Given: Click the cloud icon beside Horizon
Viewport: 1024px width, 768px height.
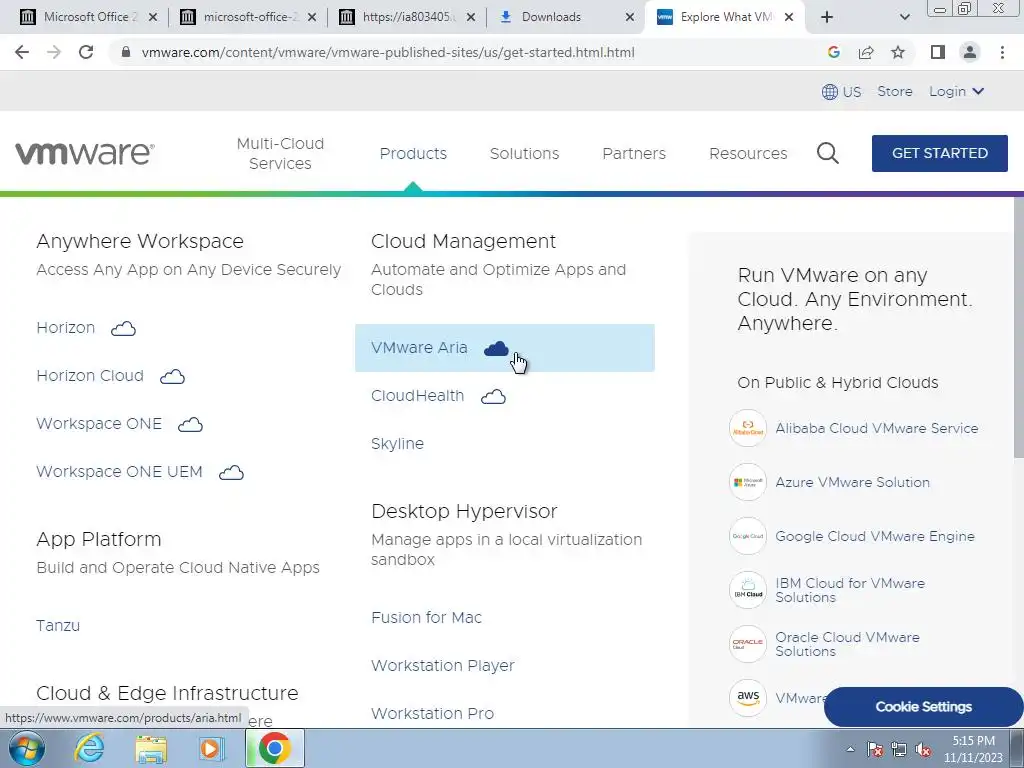Looking at the screenshot, I should [123, 328].
